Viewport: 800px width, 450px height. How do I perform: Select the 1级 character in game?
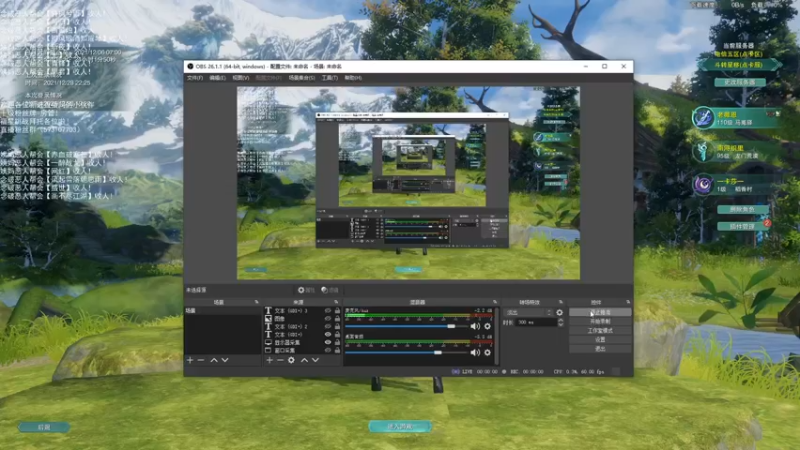(x=736, y=185)
